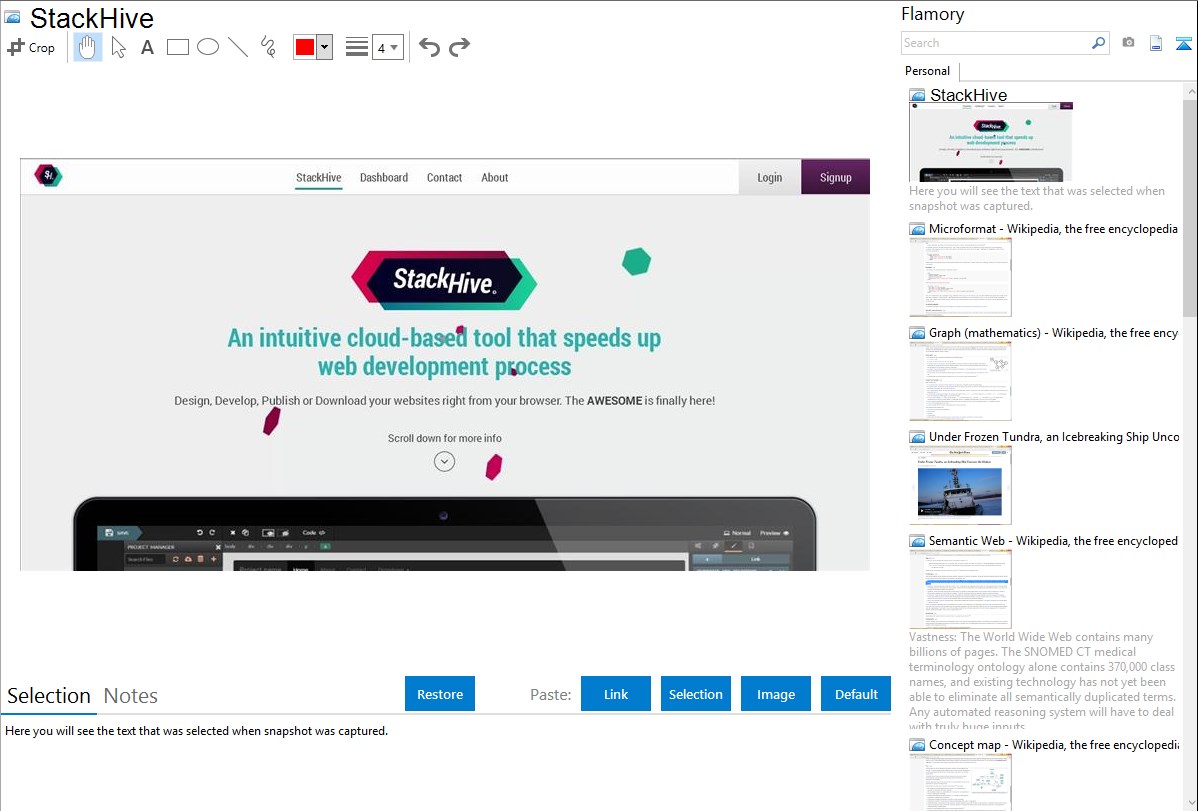The image size is (1198, 811).
Task: Activate the hand pan tool
Action: [88, 47]
